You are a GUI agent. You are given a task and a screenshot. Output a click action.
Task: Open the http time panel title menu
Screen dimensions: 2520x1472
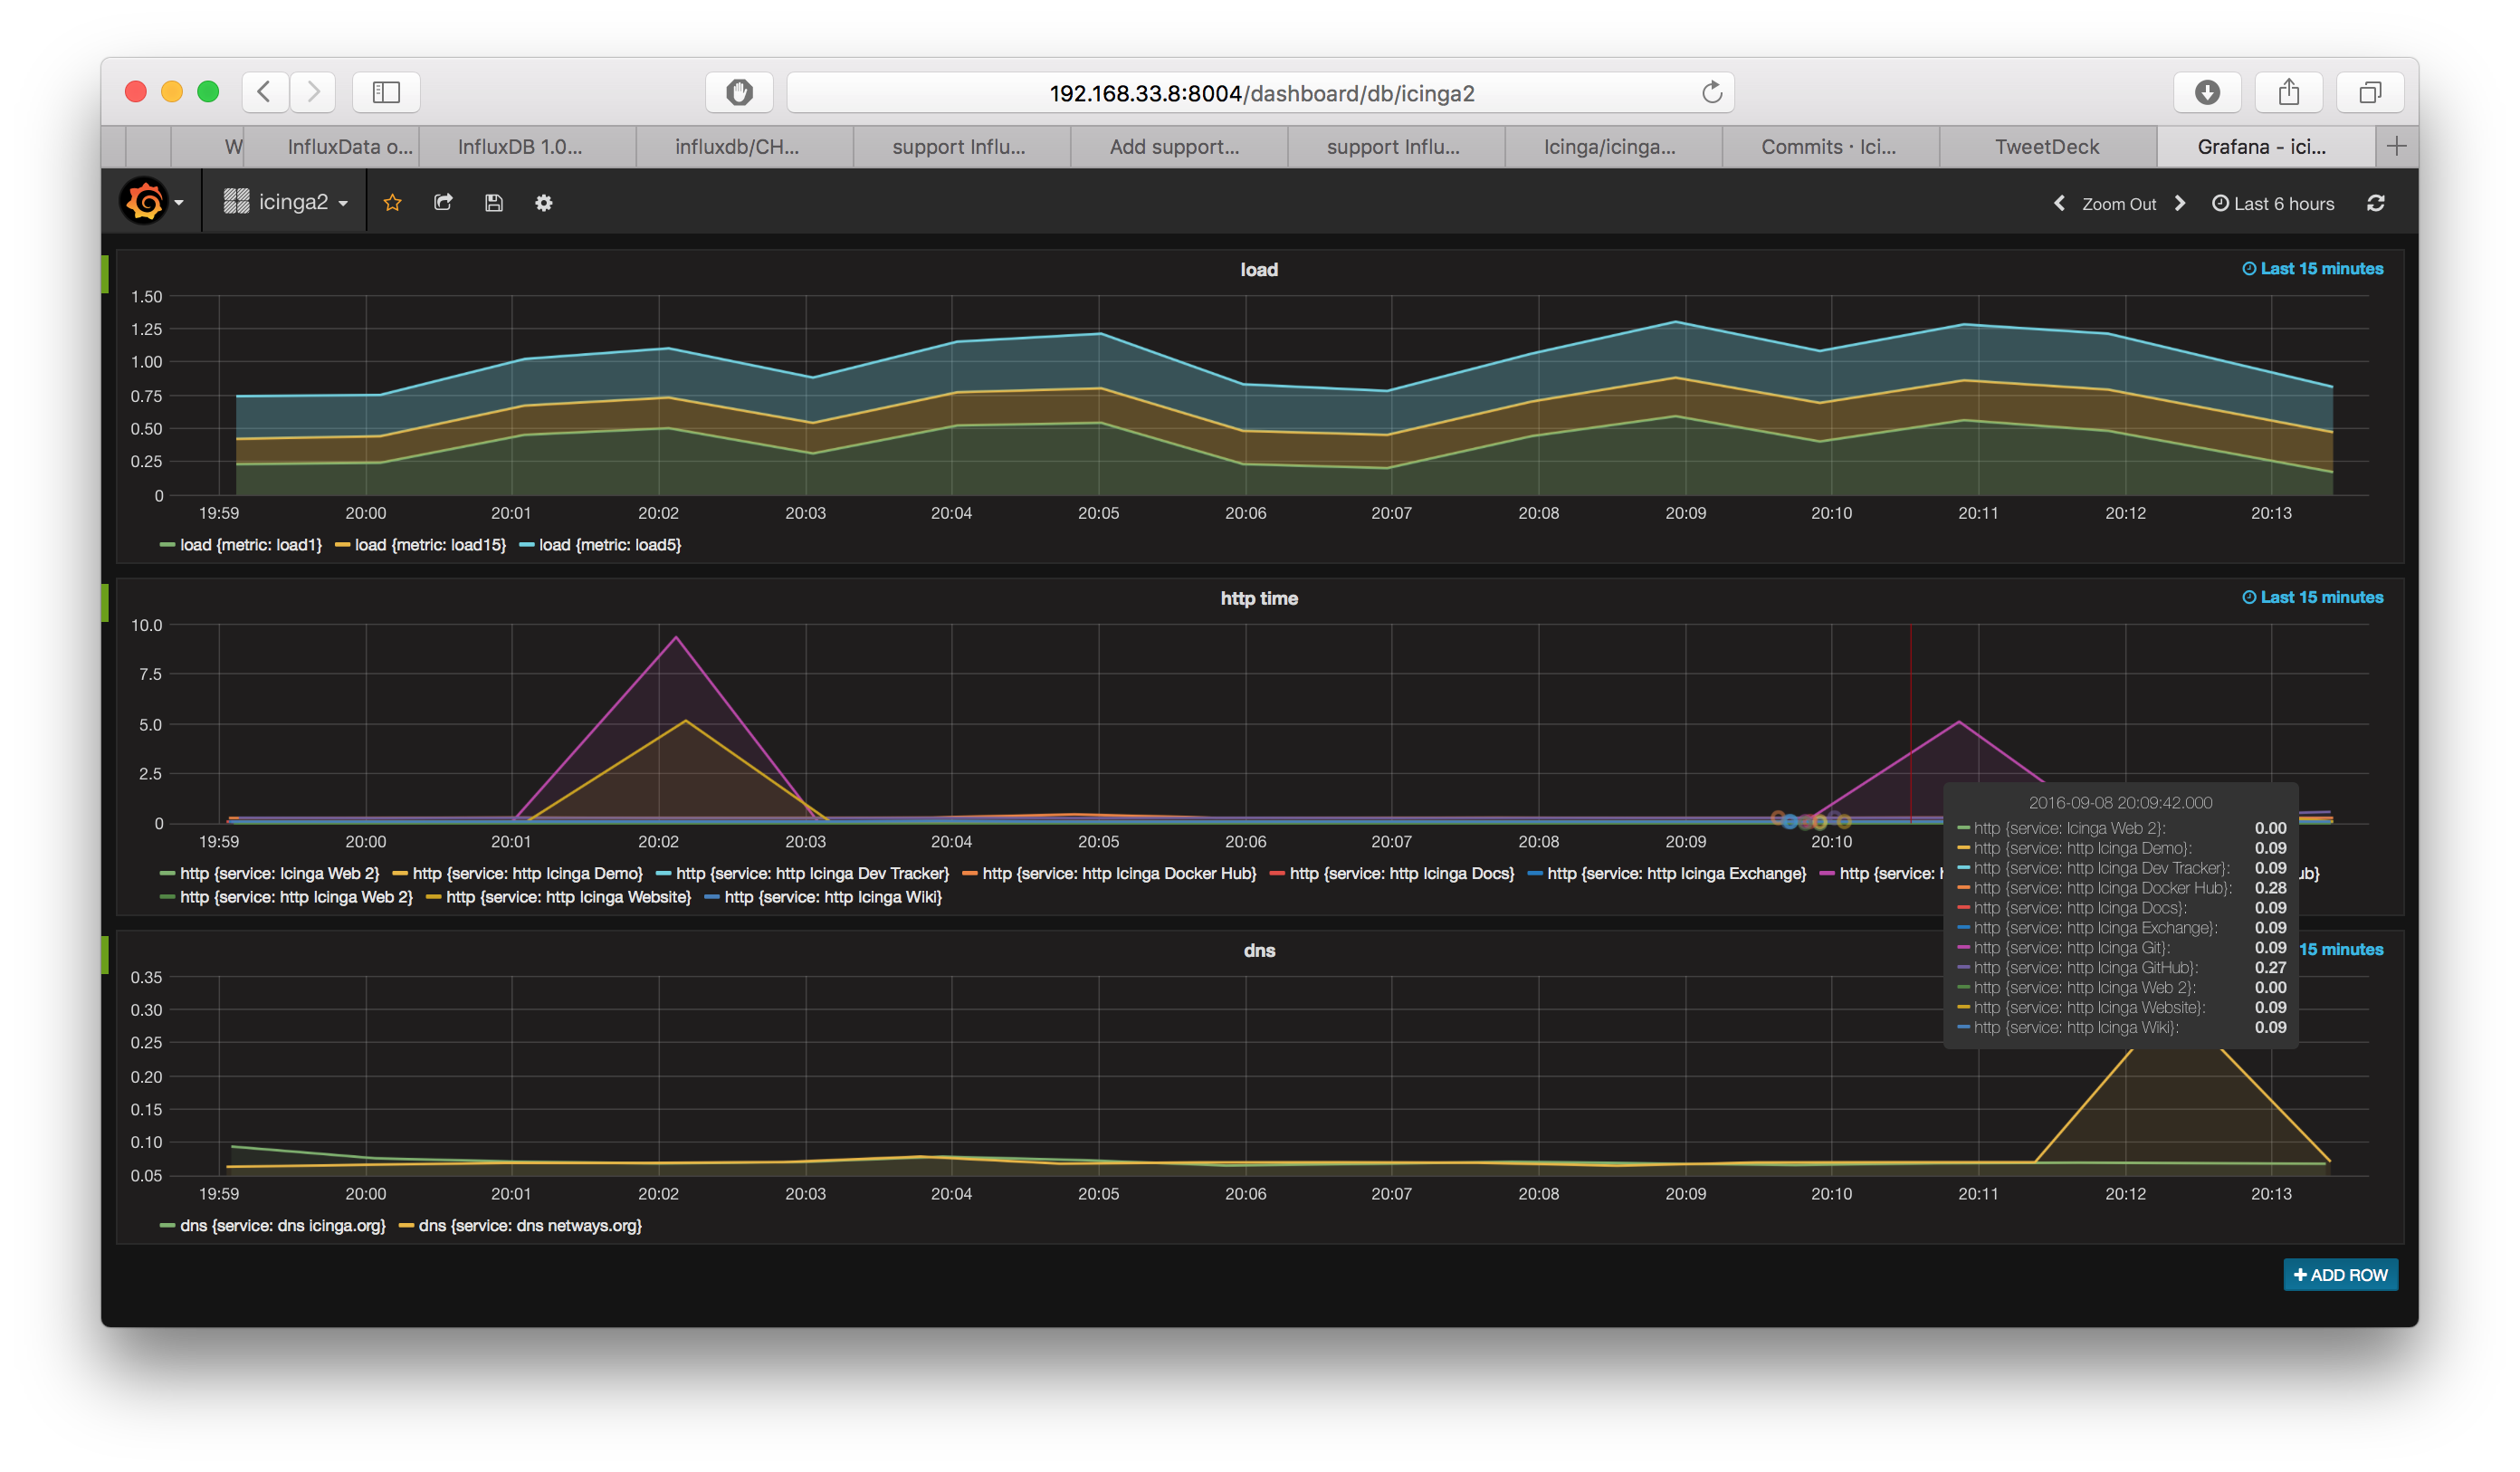(x=1259, y=598)
